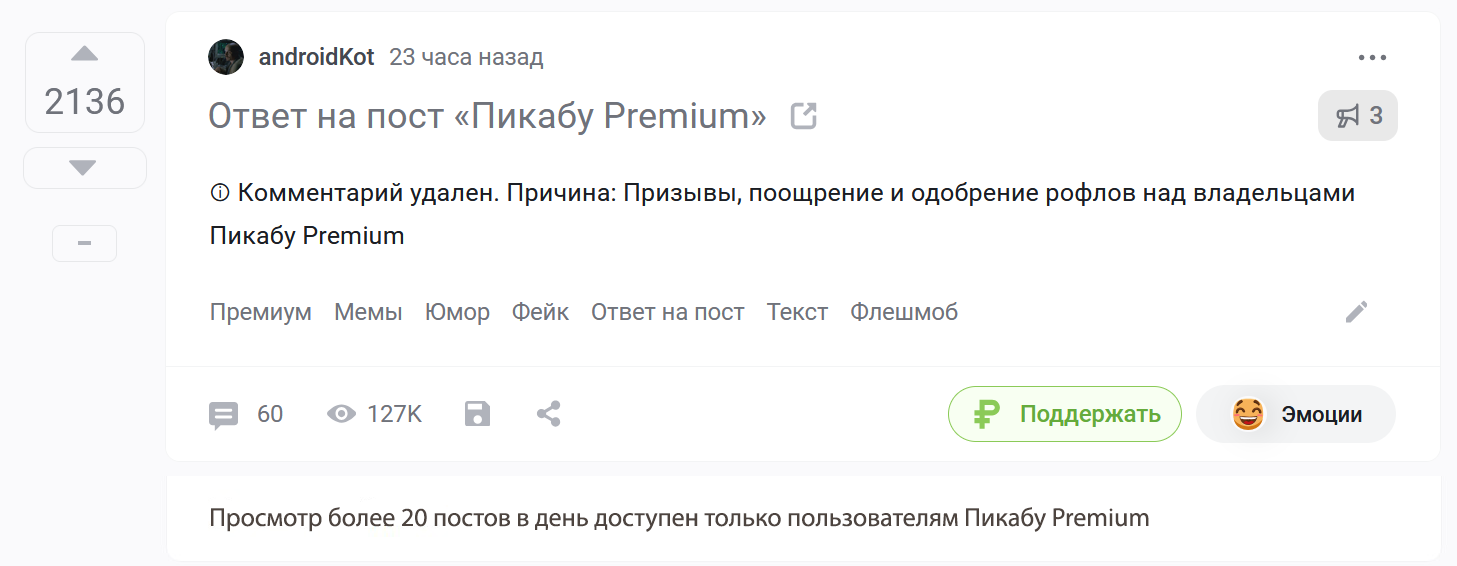Open the androidKot avatar profile picture

(x=226, y=57)
